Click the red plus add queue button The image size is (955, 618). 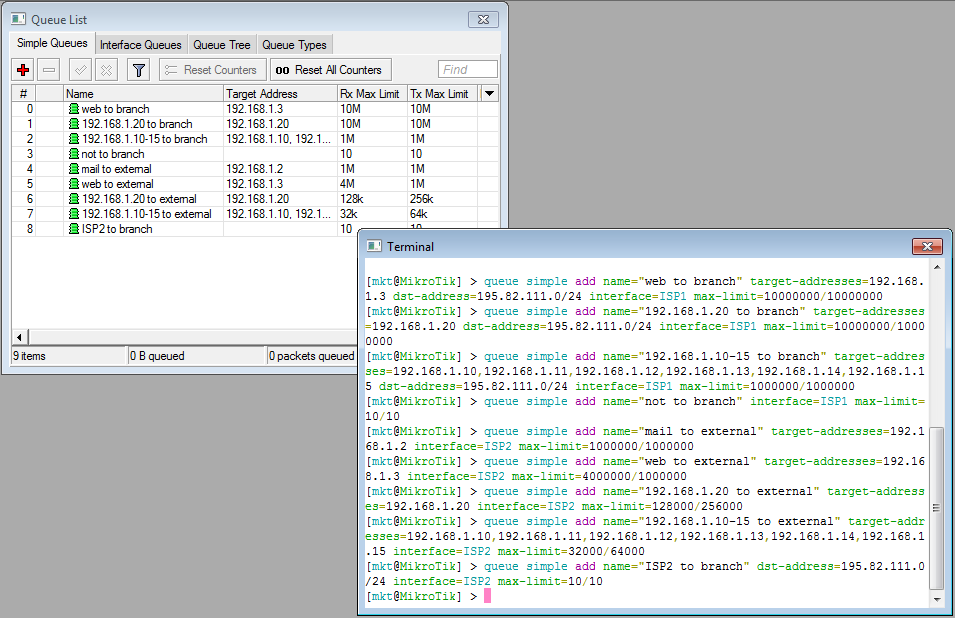pos(23,70)
